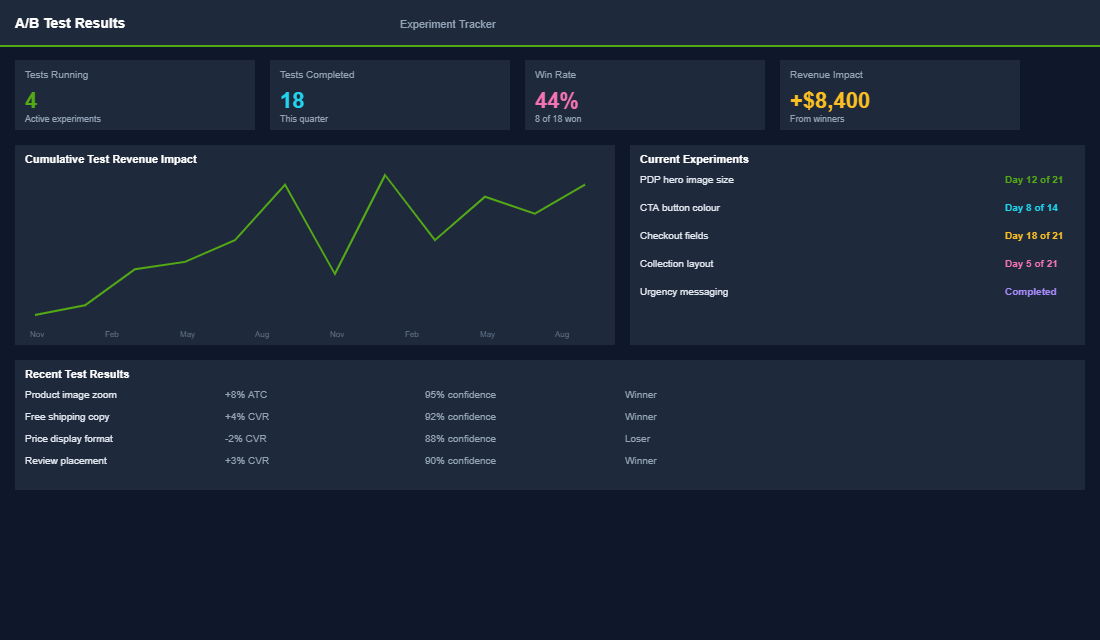Click the Win Rate percentage
The height and width of the screenshot is (640, 1100).
[557, 100]
